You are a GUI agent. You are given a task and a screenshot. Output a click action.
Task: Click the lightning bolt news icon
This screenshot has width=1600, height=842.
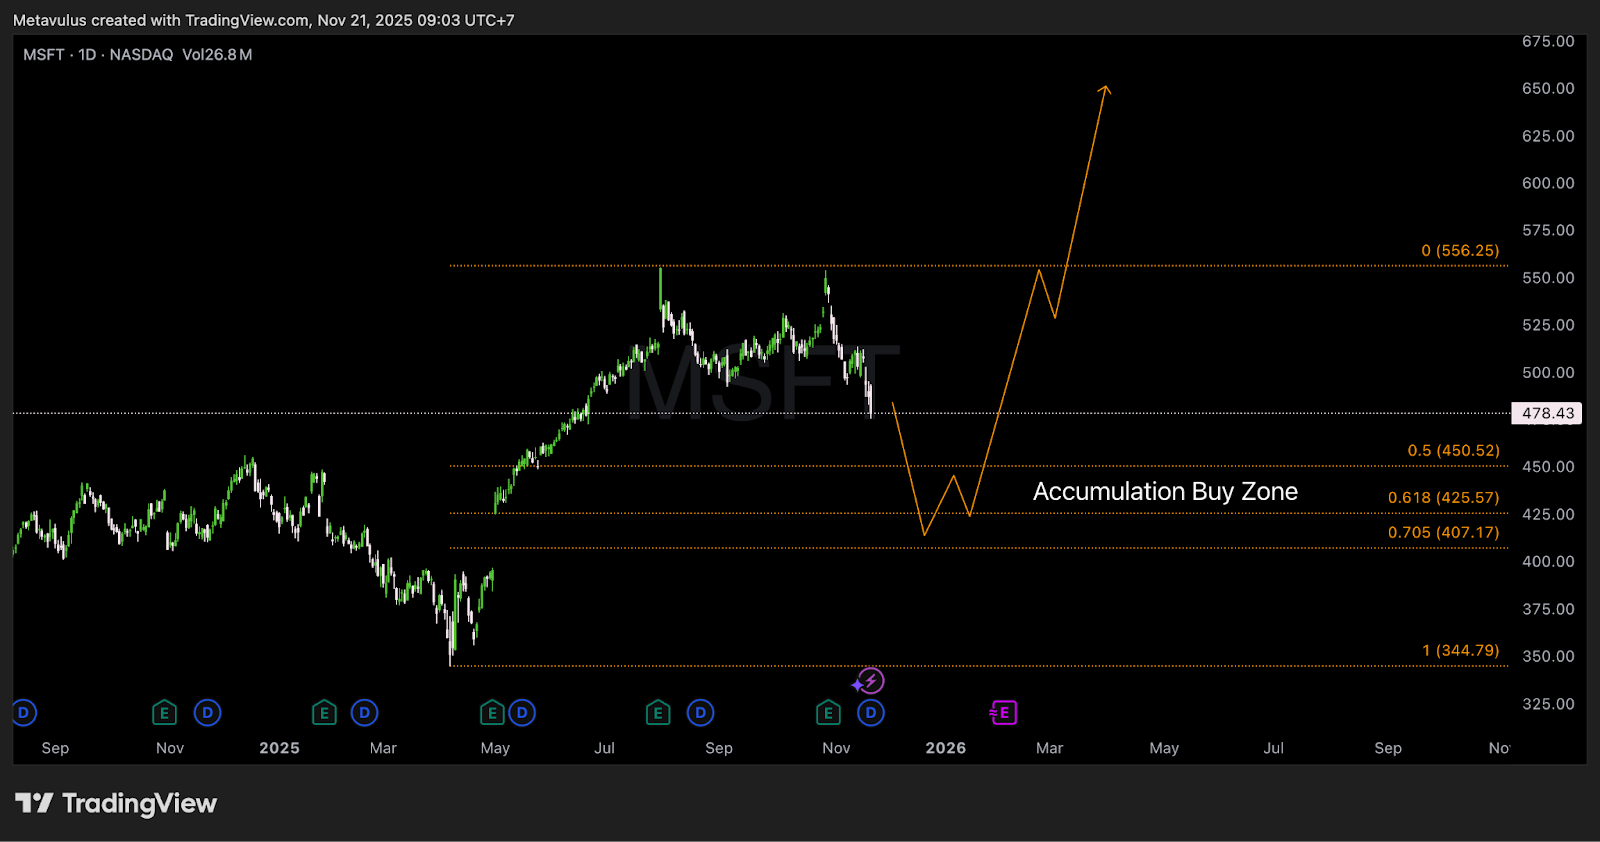(x=869, y=682)
